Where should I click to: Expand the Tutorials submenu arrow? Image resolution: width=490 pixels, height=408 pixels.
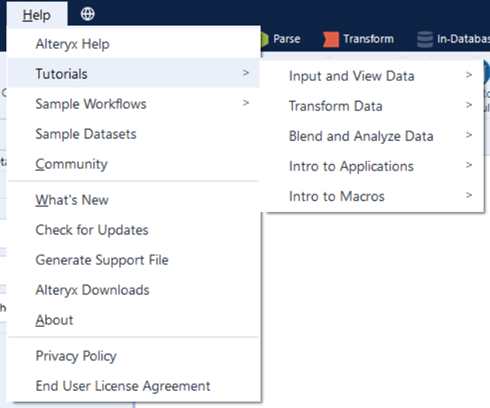(x=246, y=73)
